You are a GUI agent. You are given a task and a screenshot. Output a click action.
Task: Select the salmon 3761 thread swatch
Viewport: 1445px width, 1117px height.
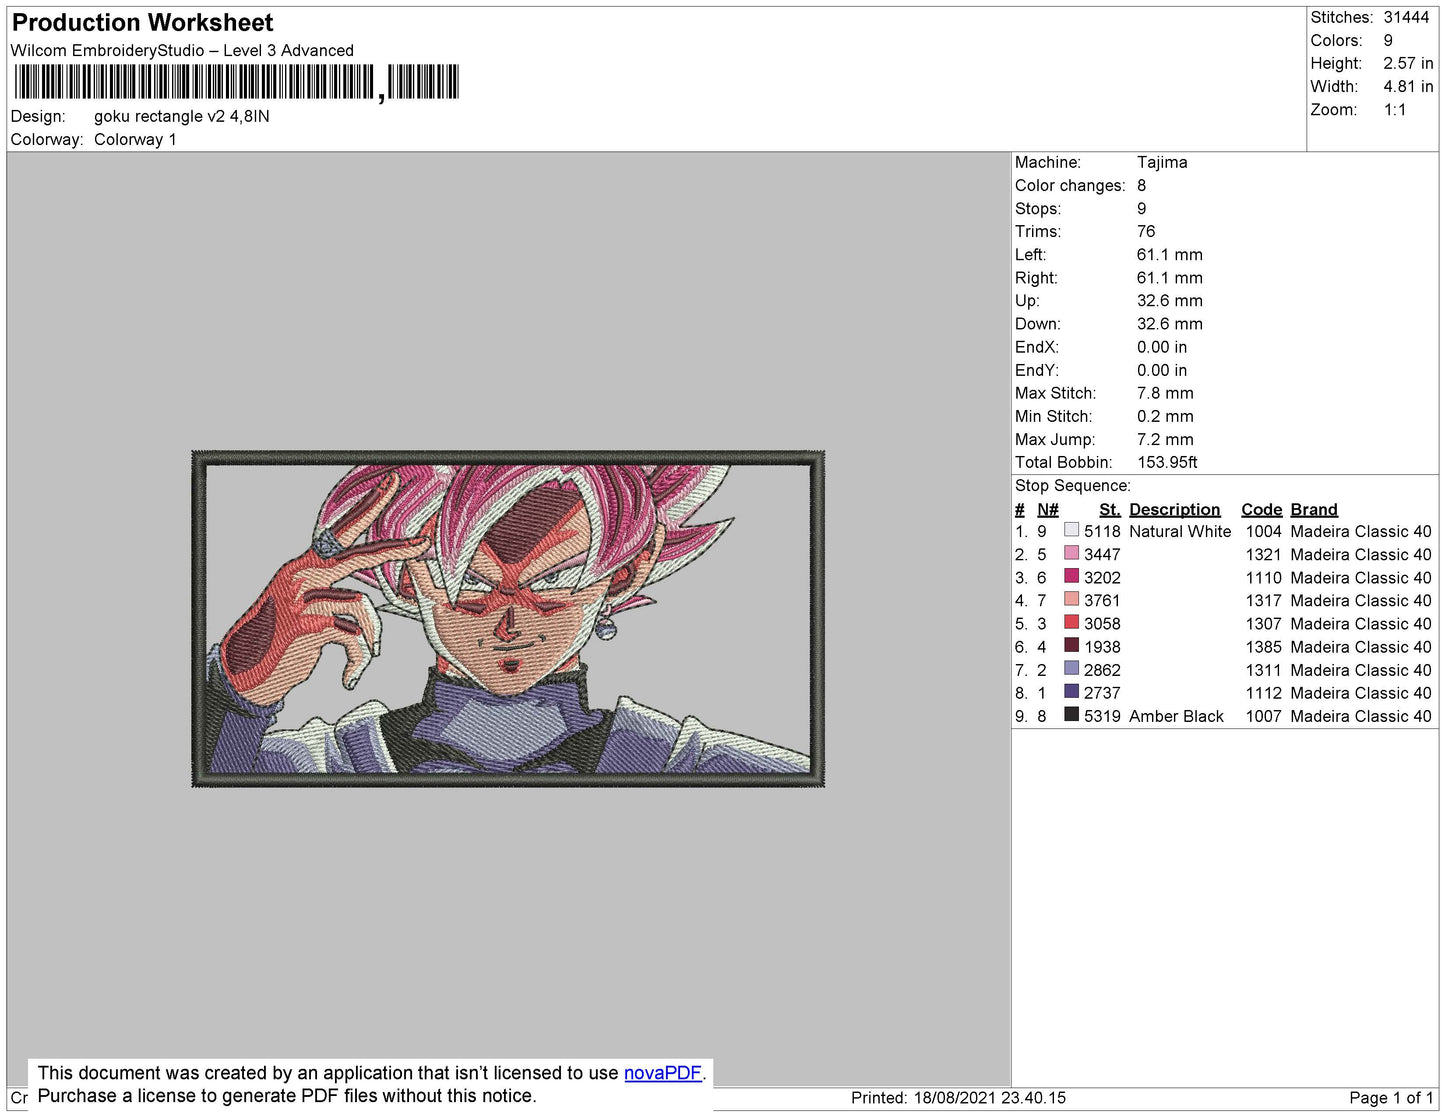coord(1071,600)
